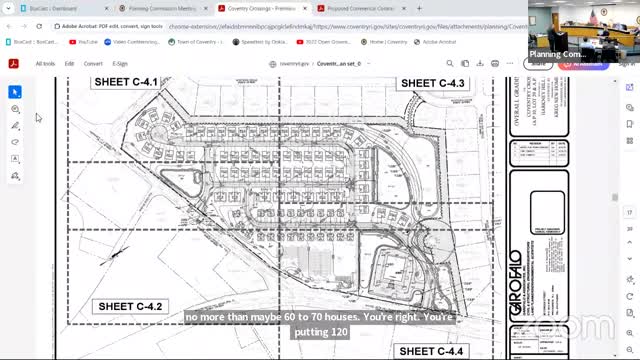Open the All tools menu
The image size is (640, 360).
45,64
